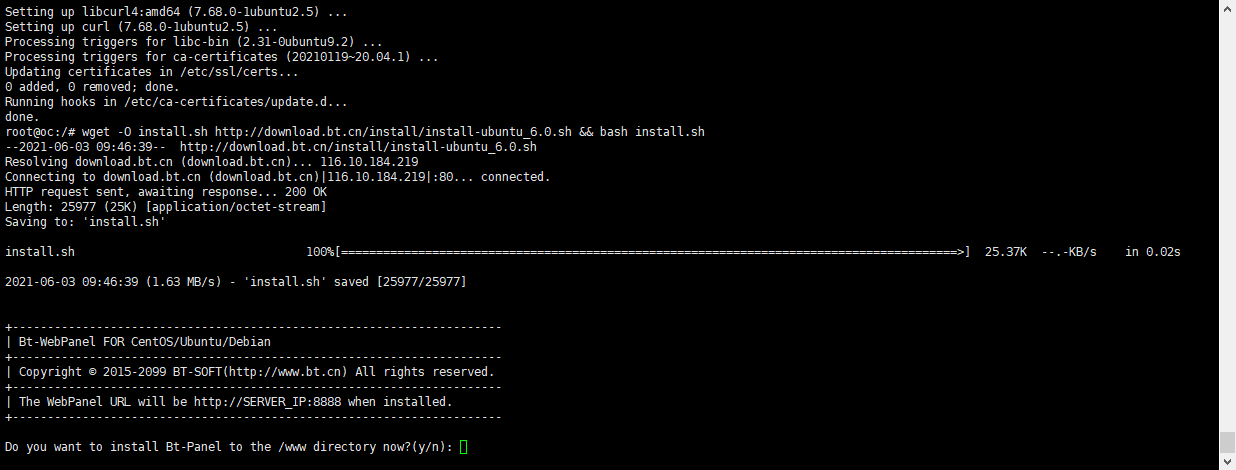Image resolution: width=1236 pixels, height=470 pixels.
Task: Click the (y/n) text in the install question
Action: pos(429,446)
